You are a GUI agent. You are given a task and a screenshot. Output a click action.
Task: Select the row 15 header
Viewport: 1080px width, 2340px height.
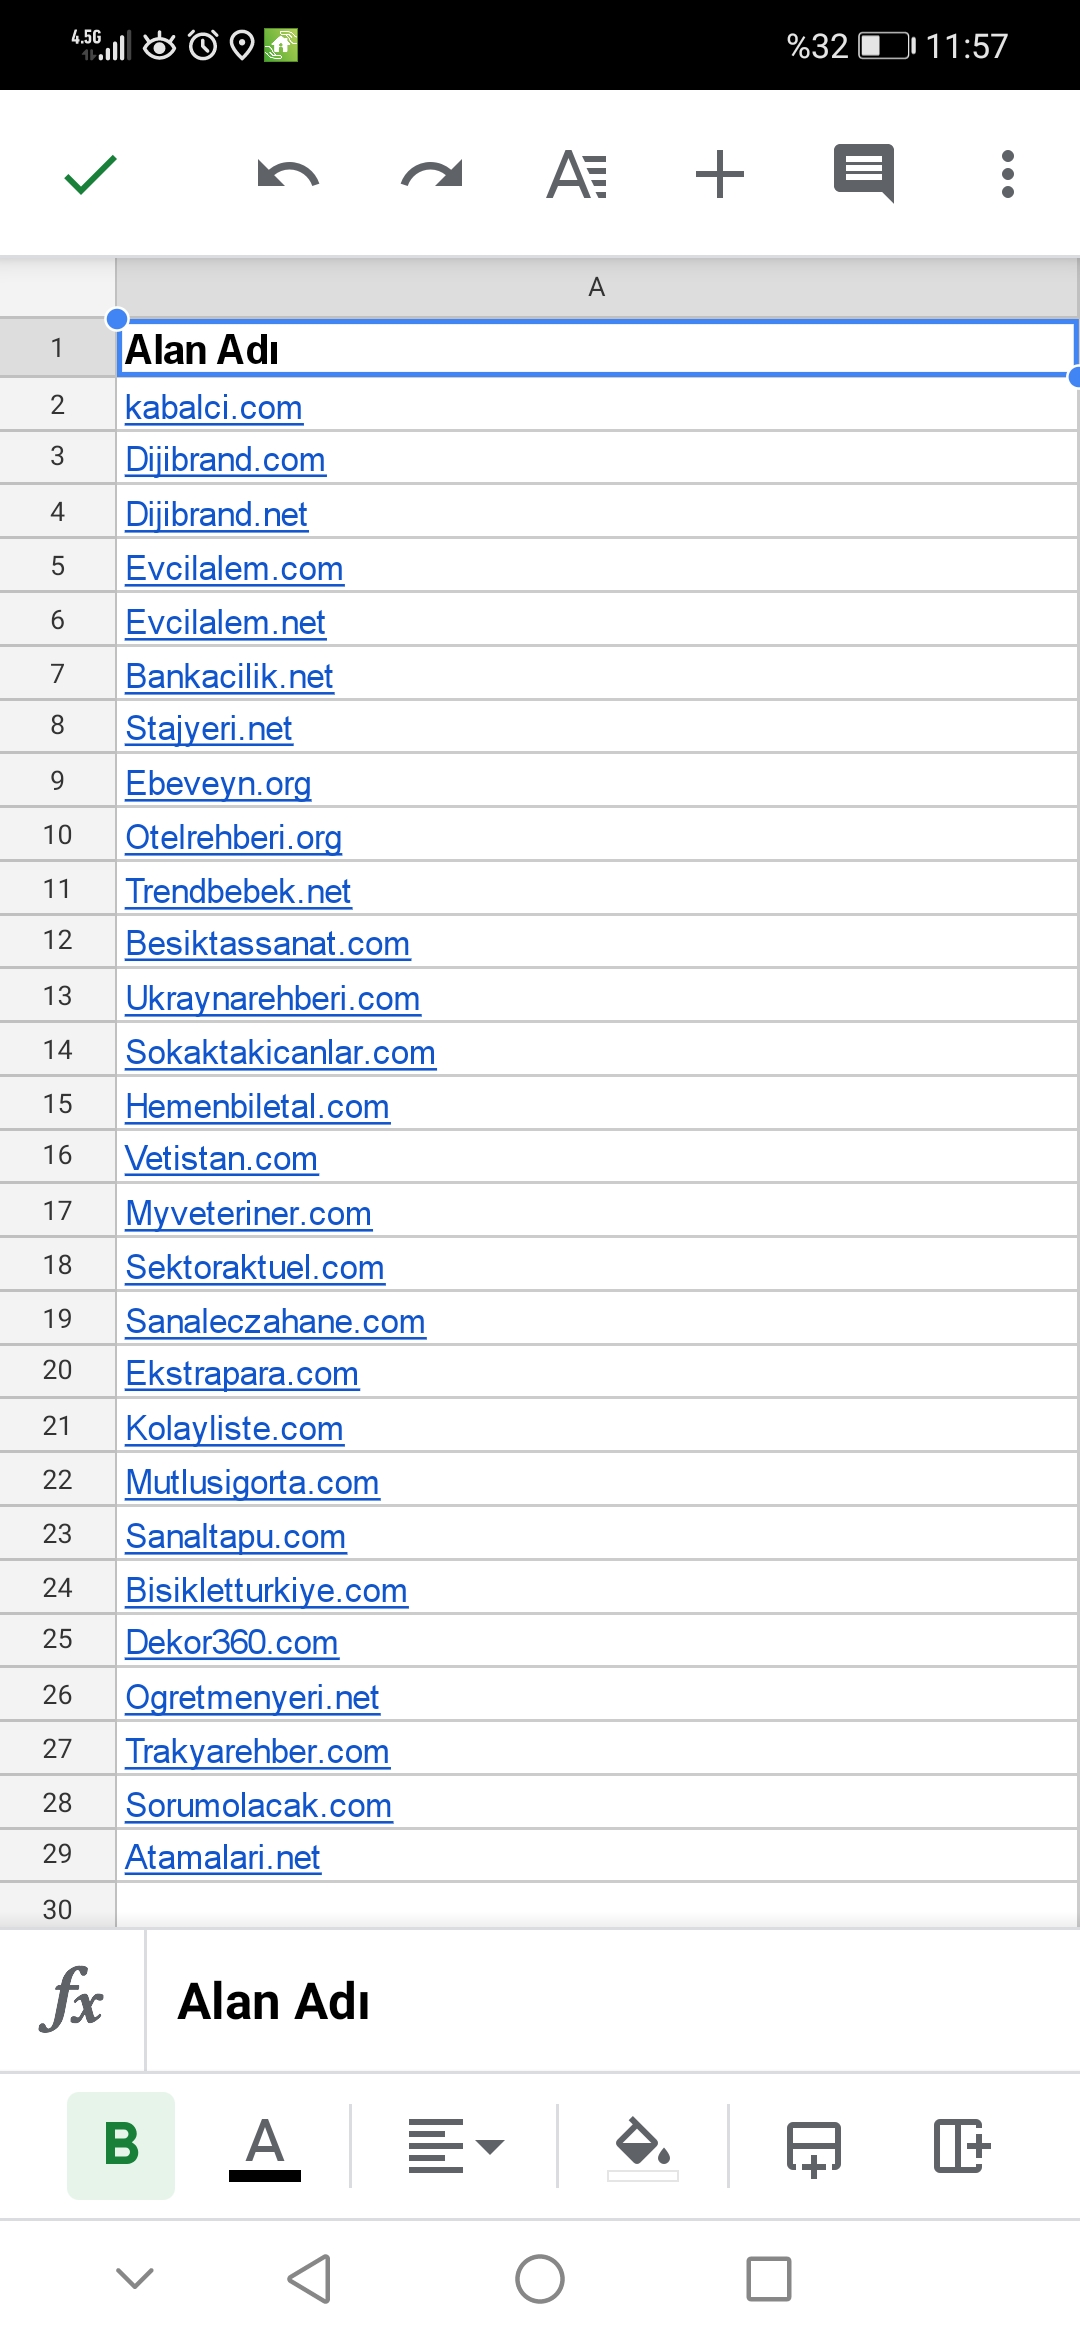point(57,1104)
